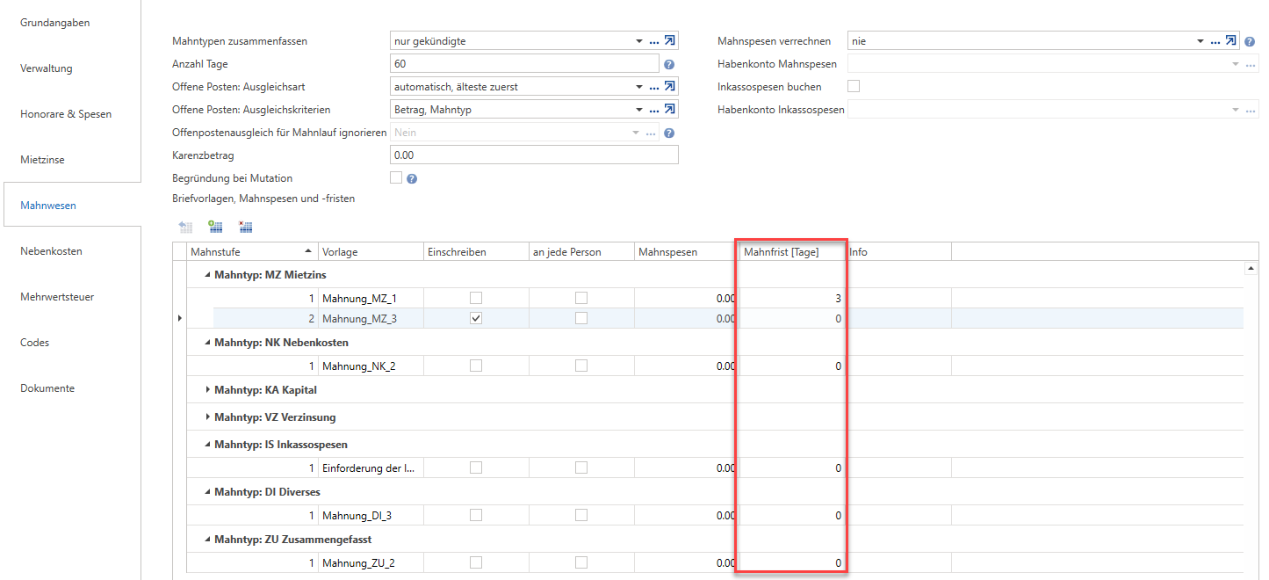Open the help icon beside Begründung bei Mutation
Screen dimensions: 1269x580
(x=411, y=179)
